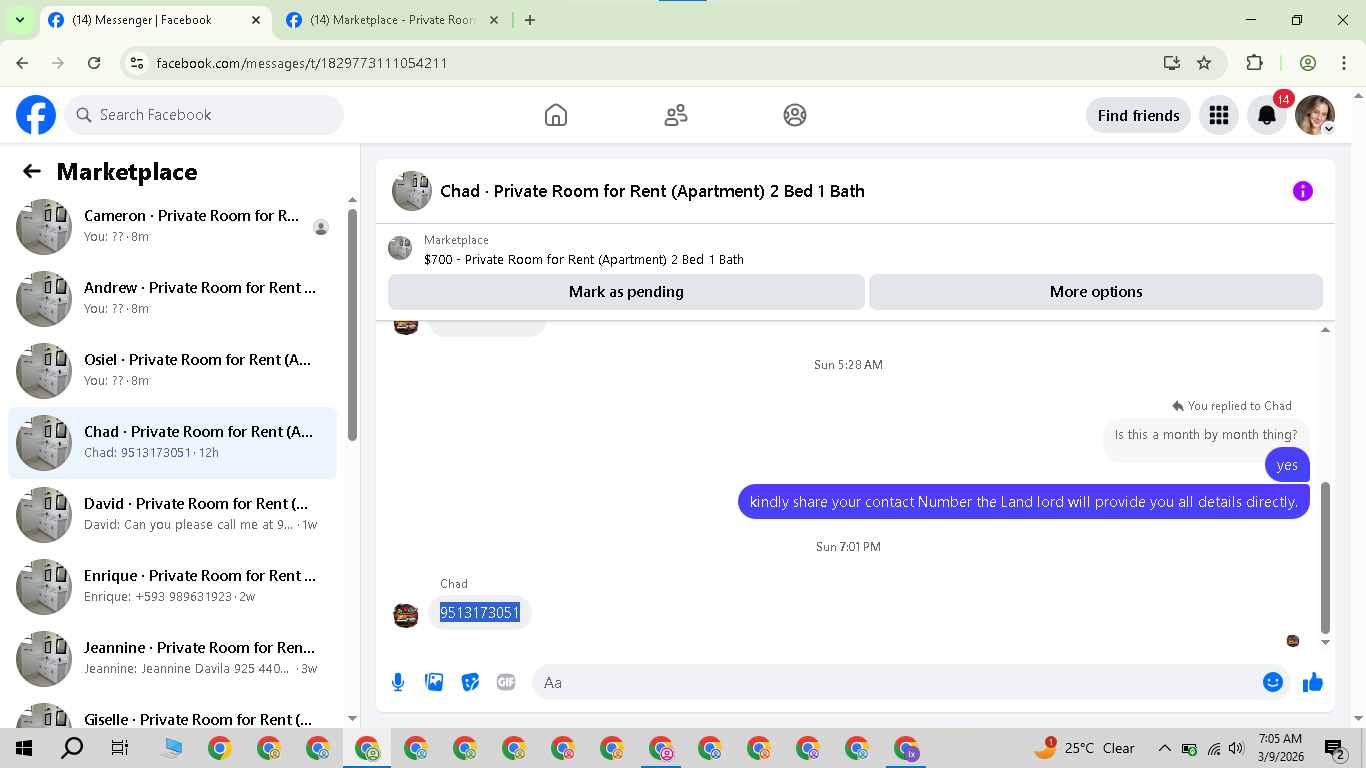Open the Windows notification center

tap(1334, 748)
